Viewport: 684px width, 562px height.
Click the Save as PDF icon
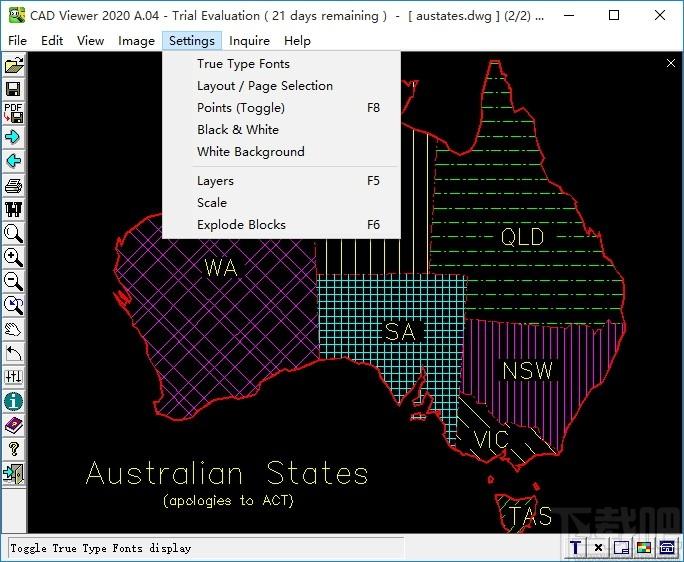point(14,113)
